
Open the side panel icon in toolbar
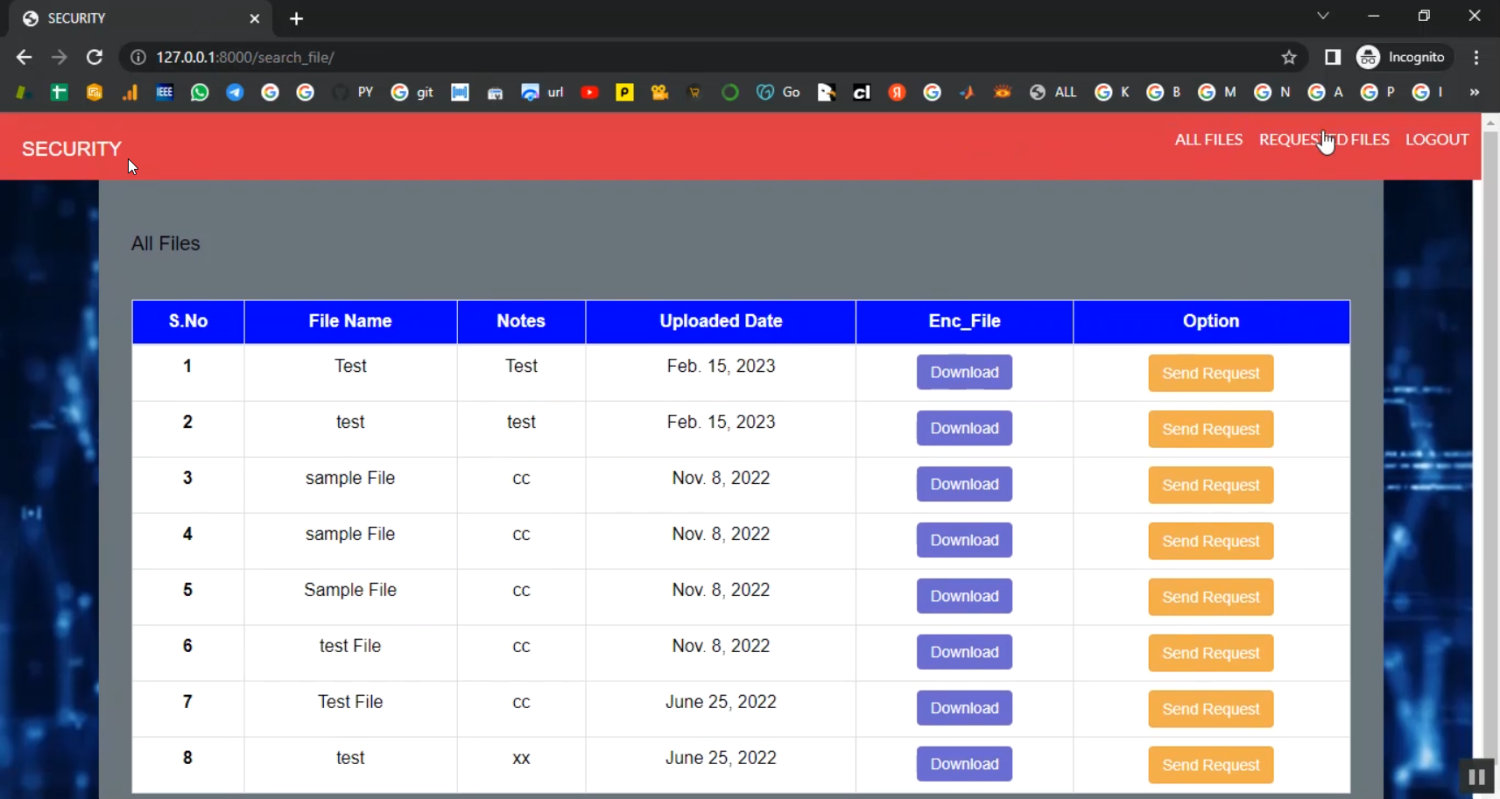pyautogui.click(x=1332, y=57)
